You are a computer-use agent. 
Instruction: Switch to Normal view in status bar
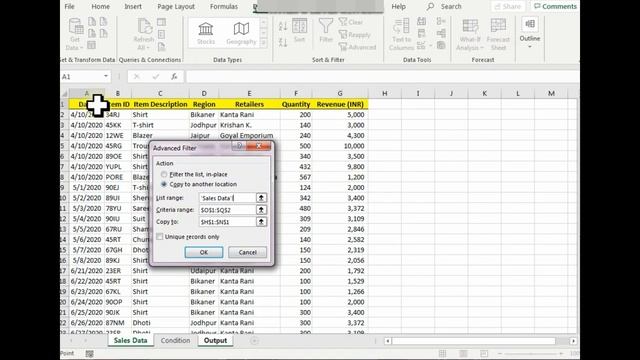[442, 353]
